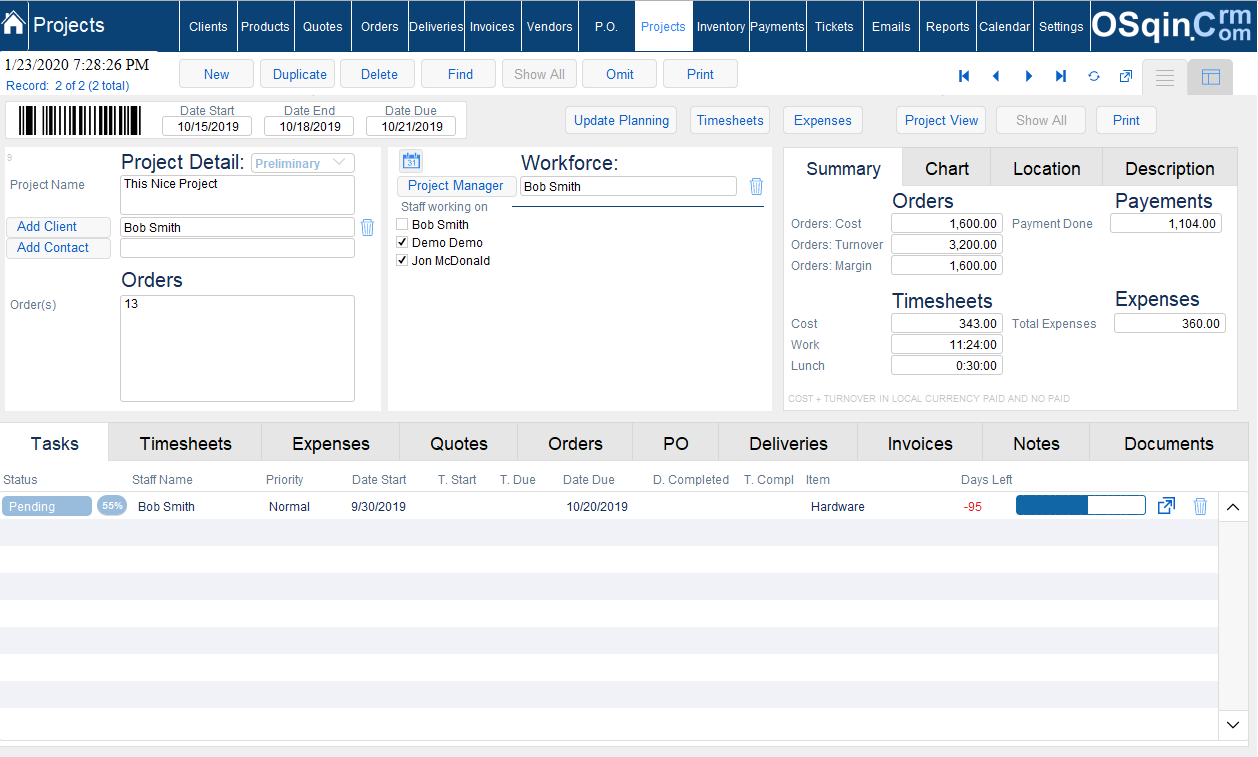Open the Deliveries tab
1258x757 pixels.
tap(788, 443)
